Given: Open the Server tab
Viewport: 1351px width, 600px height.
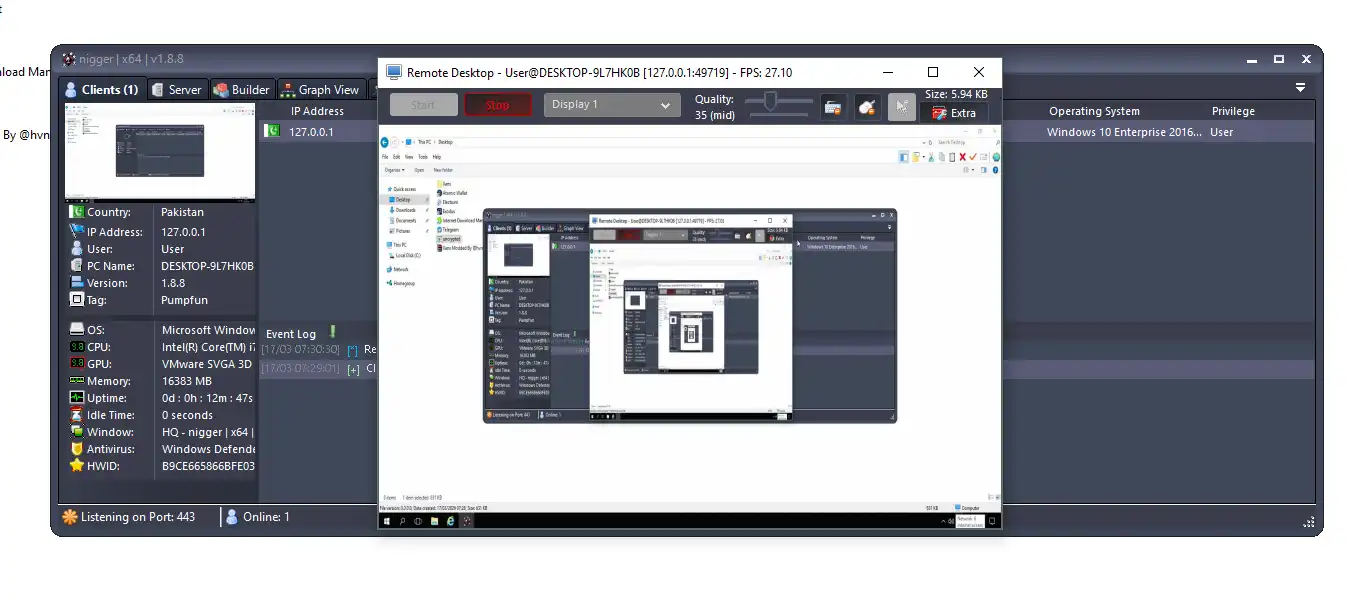Looking at the screenshot, I should [x=177, y=89].
